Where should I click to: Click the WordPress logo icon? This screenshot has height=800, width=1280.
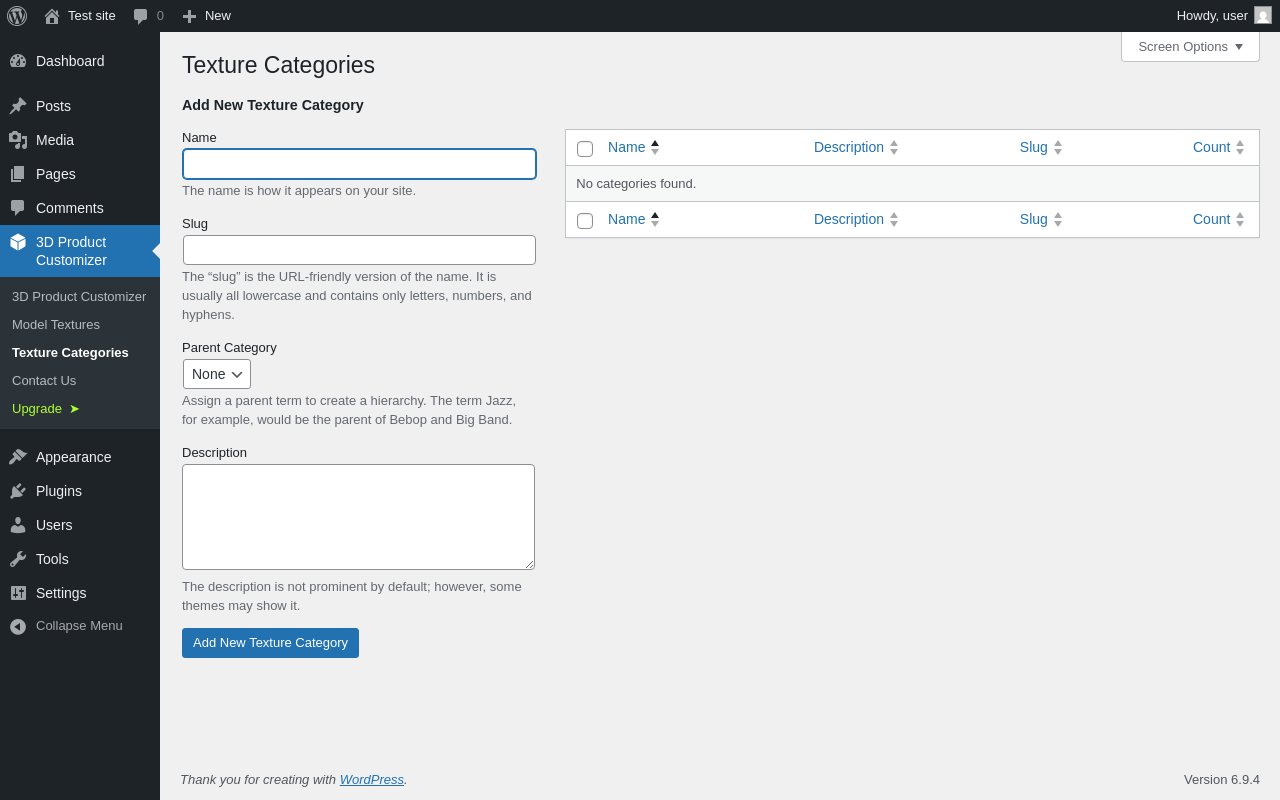tap(17, 16)
